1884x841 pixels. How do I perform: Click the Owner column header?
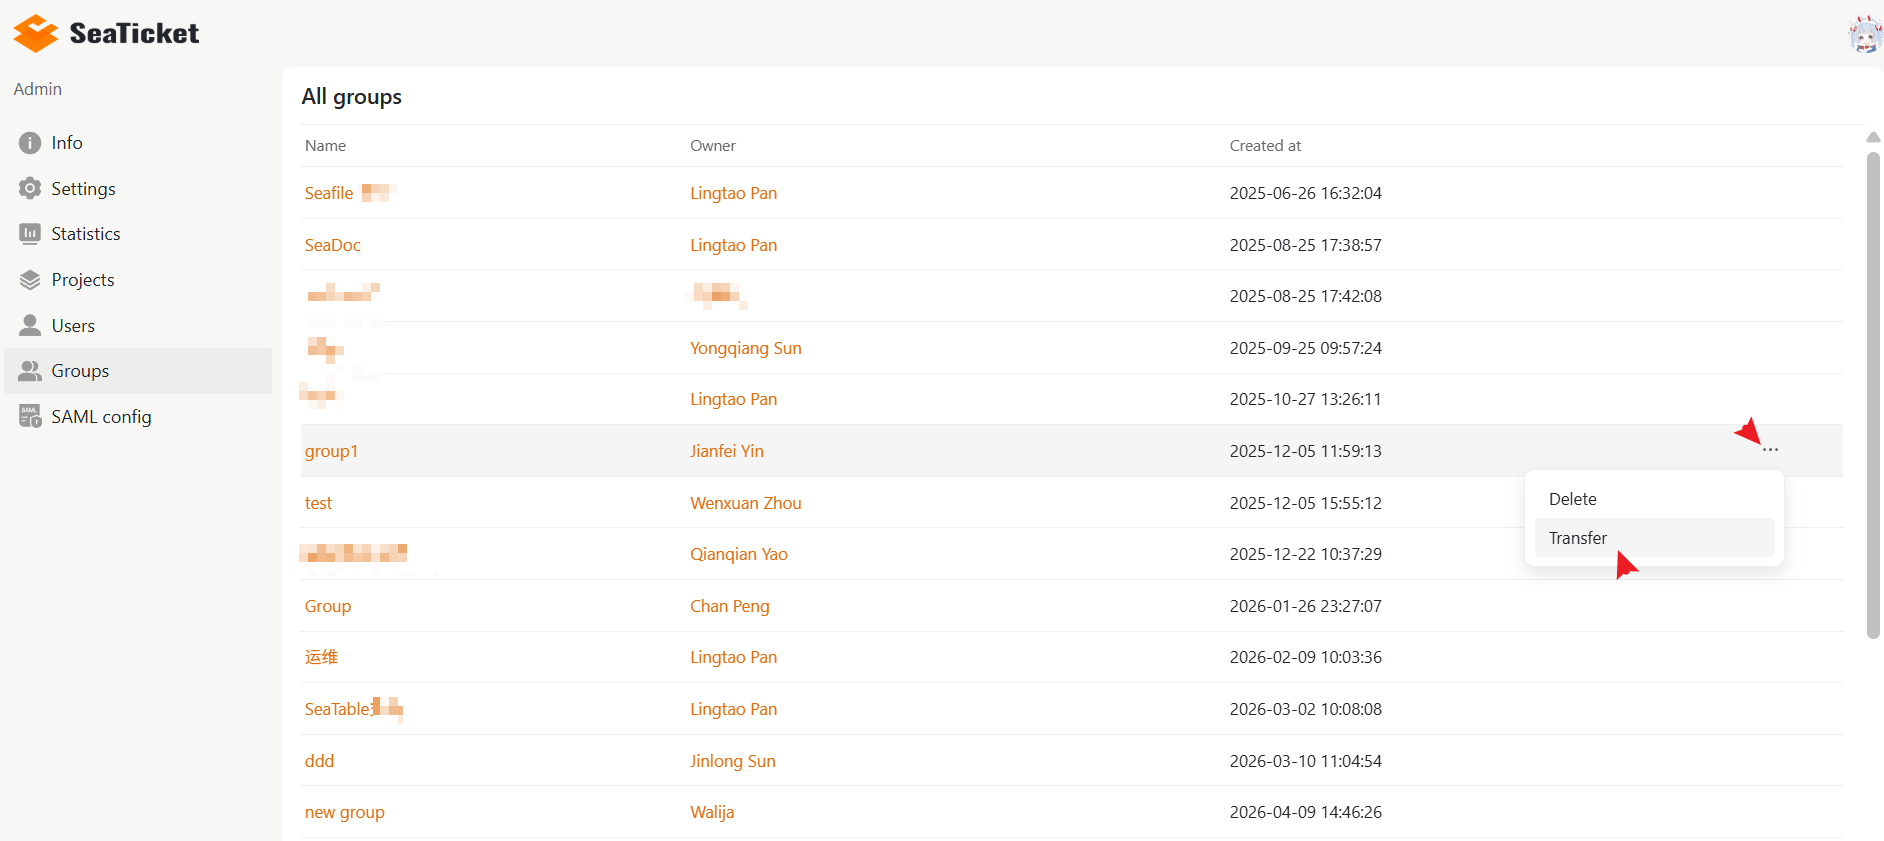pyautogui.click(x=712, y=146)
